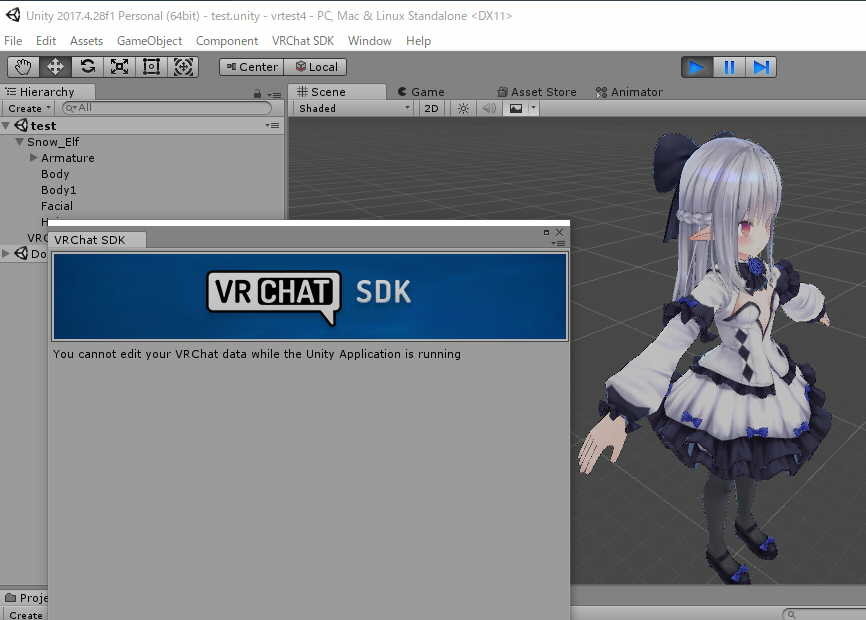Open Project panel Create dropdown
This screenshot has height=620, width=866.
(26, 614)
